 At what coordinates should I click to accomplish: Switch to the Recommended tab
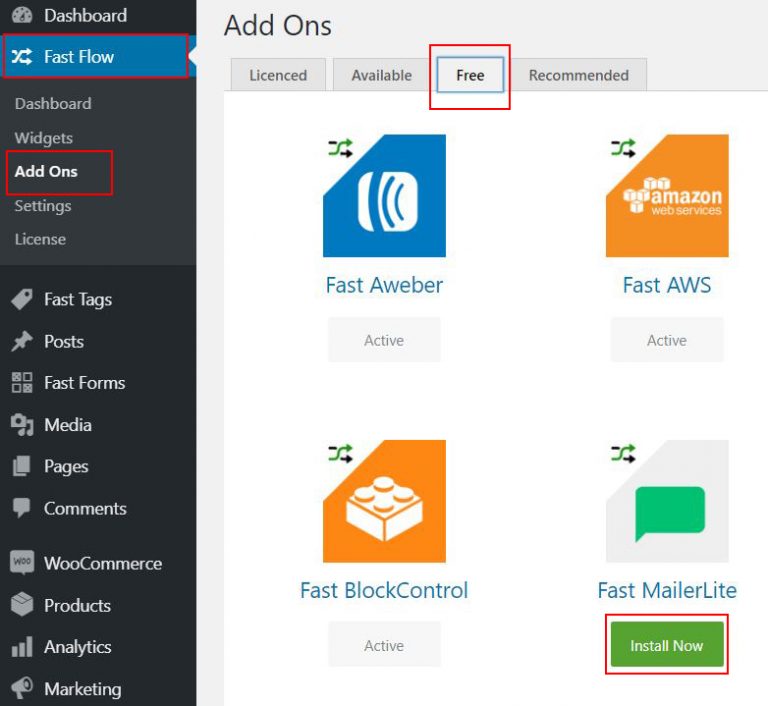(x=578, y=75)
